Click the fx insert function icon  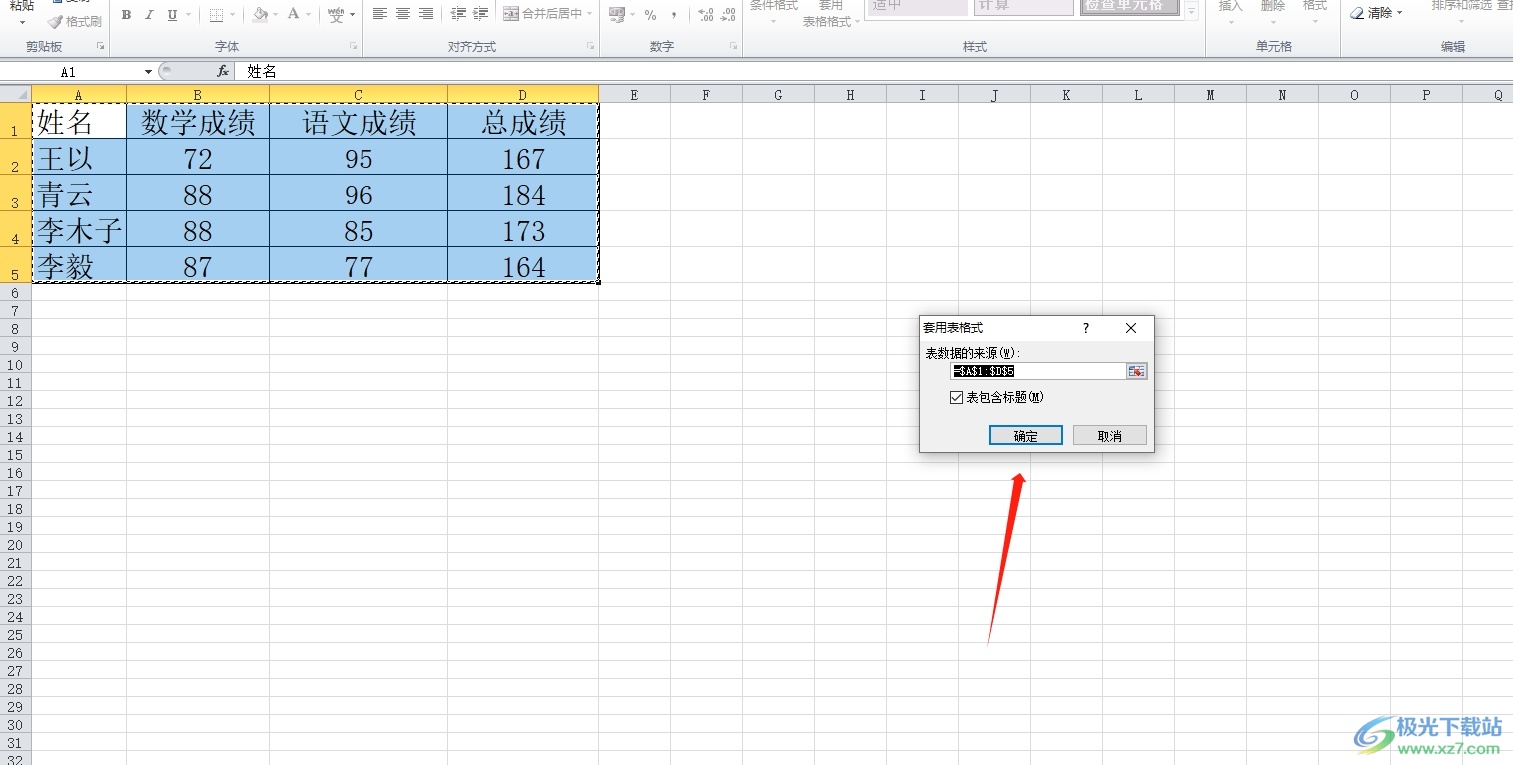(223, 72)
